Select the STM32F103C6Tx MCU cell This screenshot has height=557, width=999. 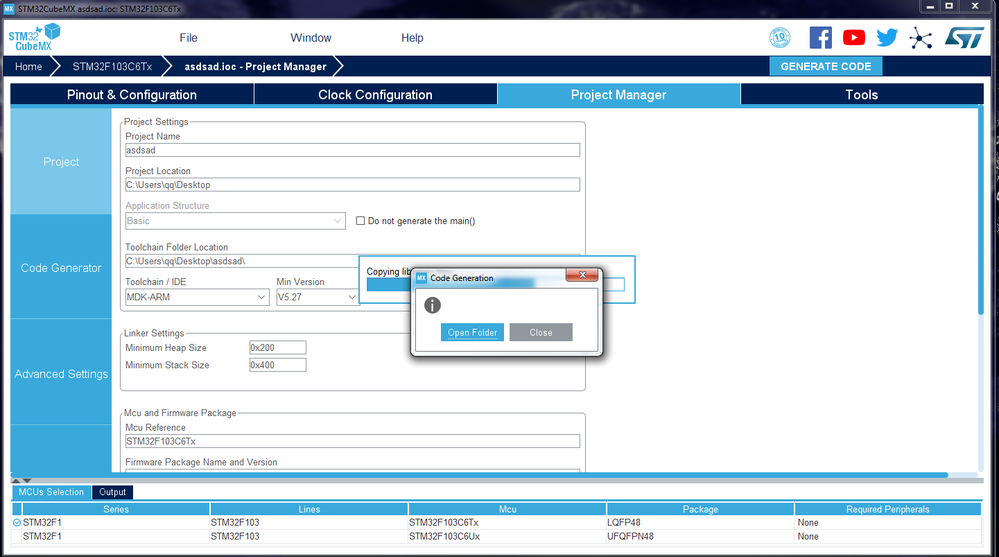(507, 523)
